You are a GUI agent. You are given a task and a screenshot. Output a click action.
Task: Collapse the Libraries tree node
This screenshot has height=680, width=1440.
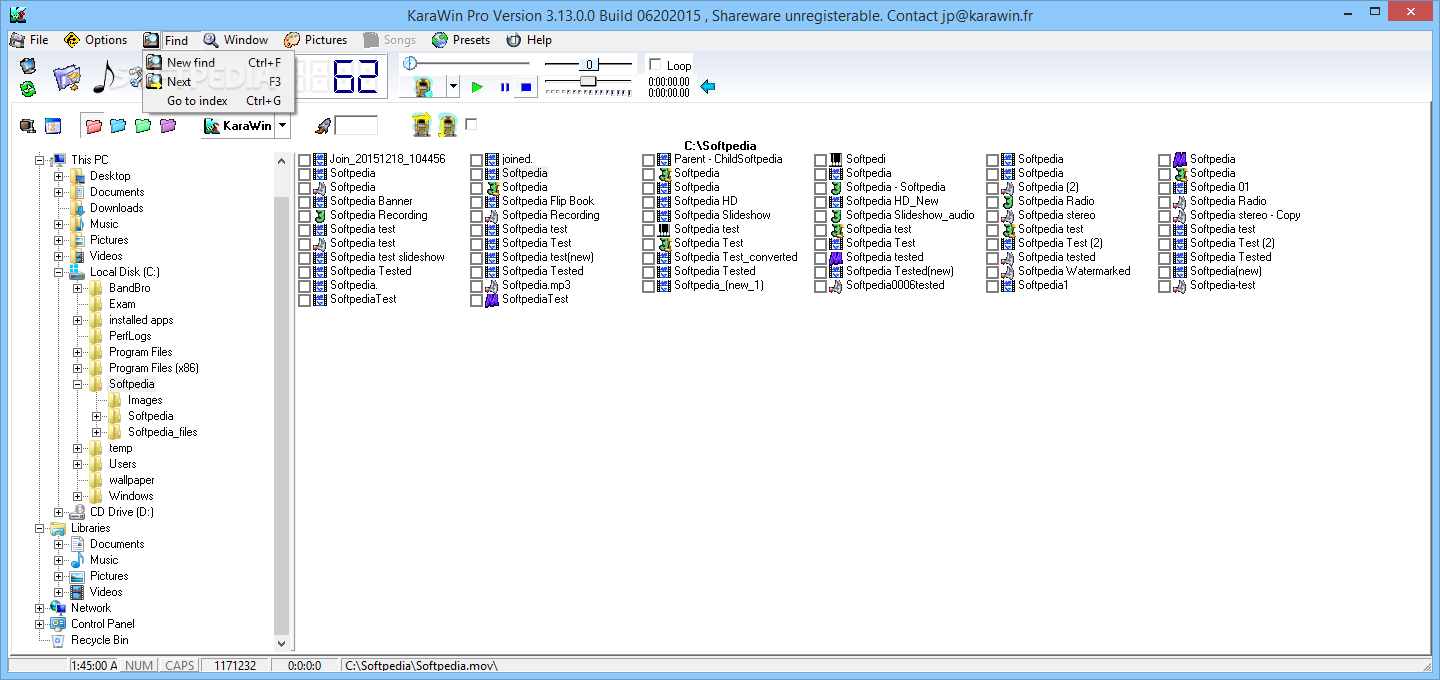click(x=40, y=528)
